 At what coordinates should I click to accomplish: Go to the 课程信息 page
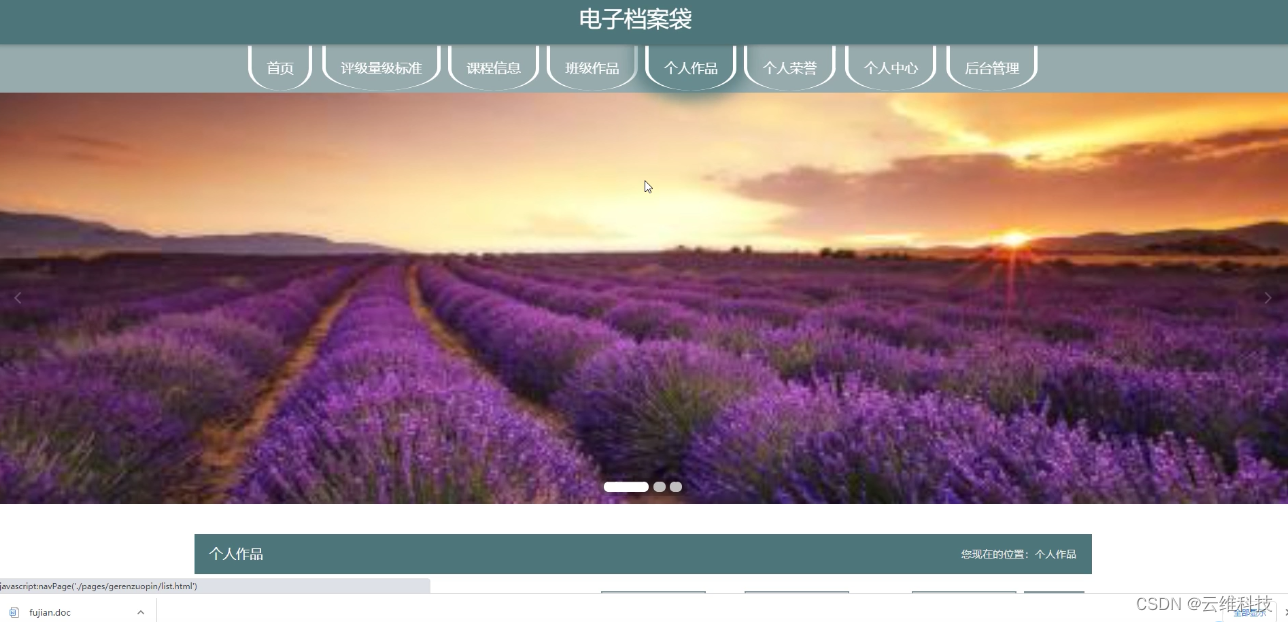494,68
